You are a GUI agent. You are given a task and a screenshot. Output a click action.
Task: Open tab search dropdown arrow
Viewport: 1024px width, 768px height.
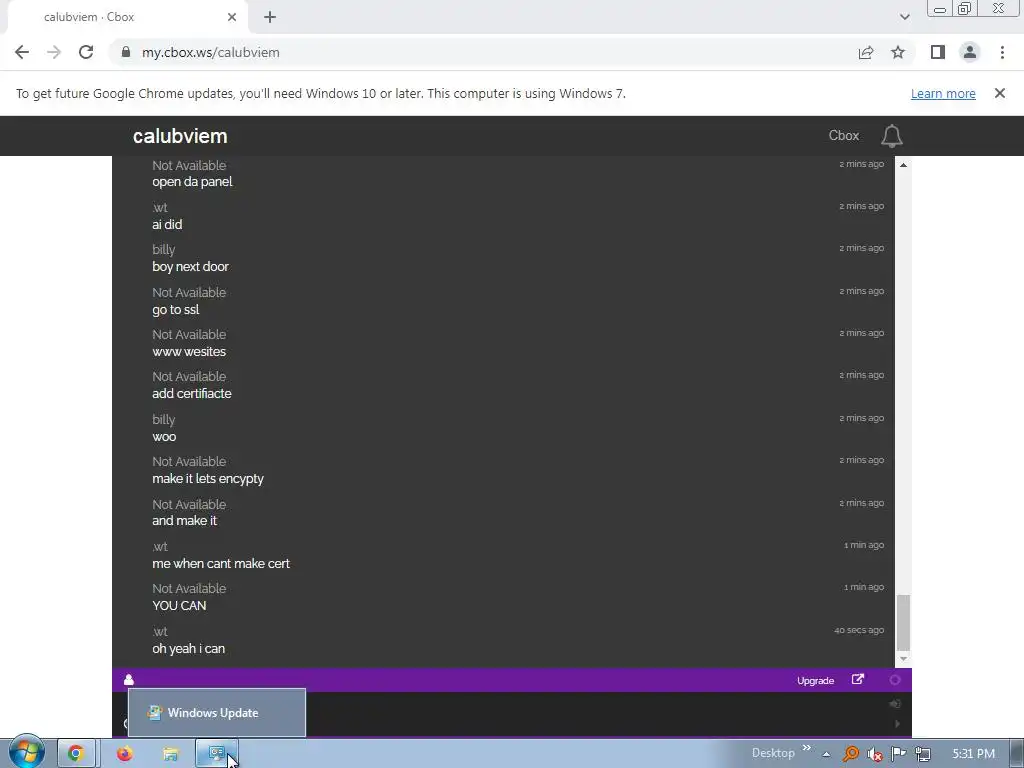(904, 17)
